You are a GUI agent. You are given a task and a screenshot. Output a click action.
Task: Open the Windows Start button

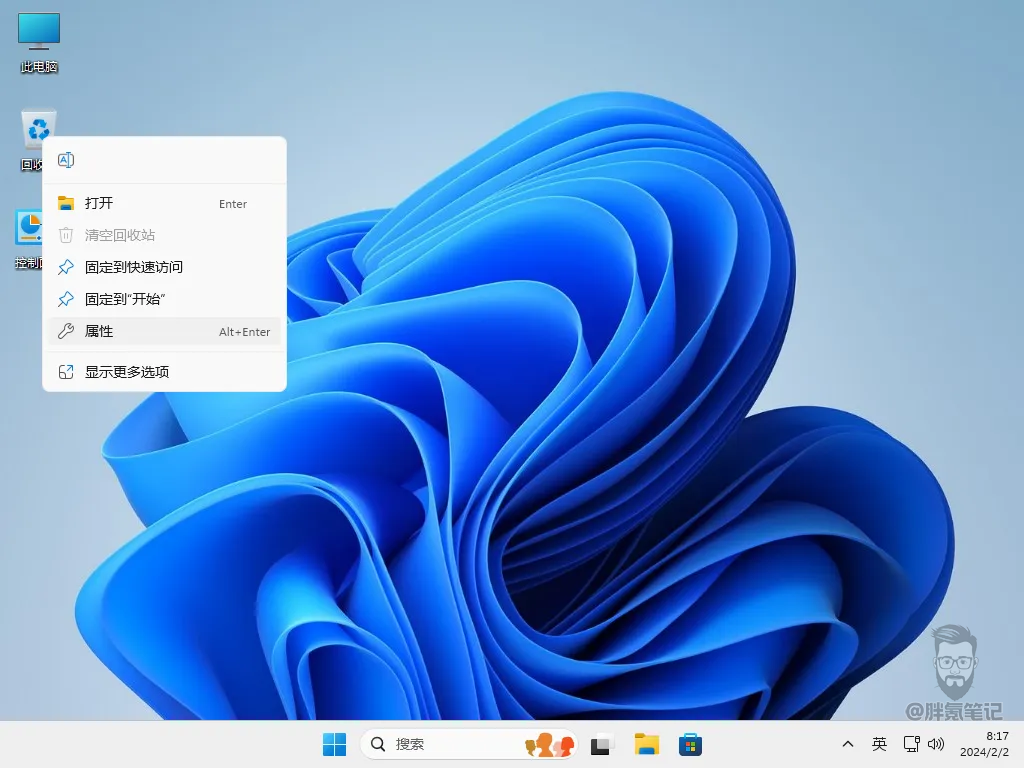point(334,744)
